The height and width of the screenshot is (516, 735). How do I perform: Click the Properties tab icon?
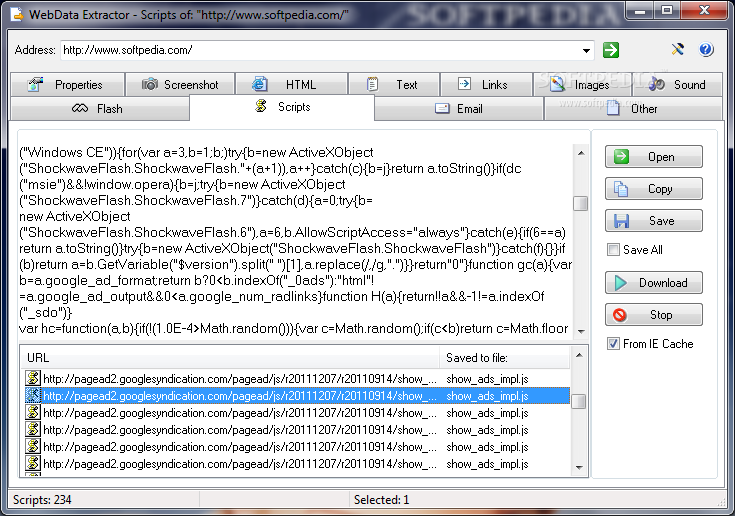(36, 84)
